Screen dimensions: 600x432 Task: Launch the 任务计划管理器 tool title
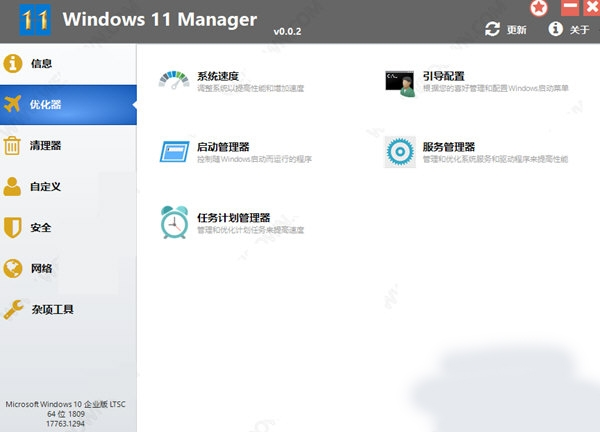coord(233,218)
